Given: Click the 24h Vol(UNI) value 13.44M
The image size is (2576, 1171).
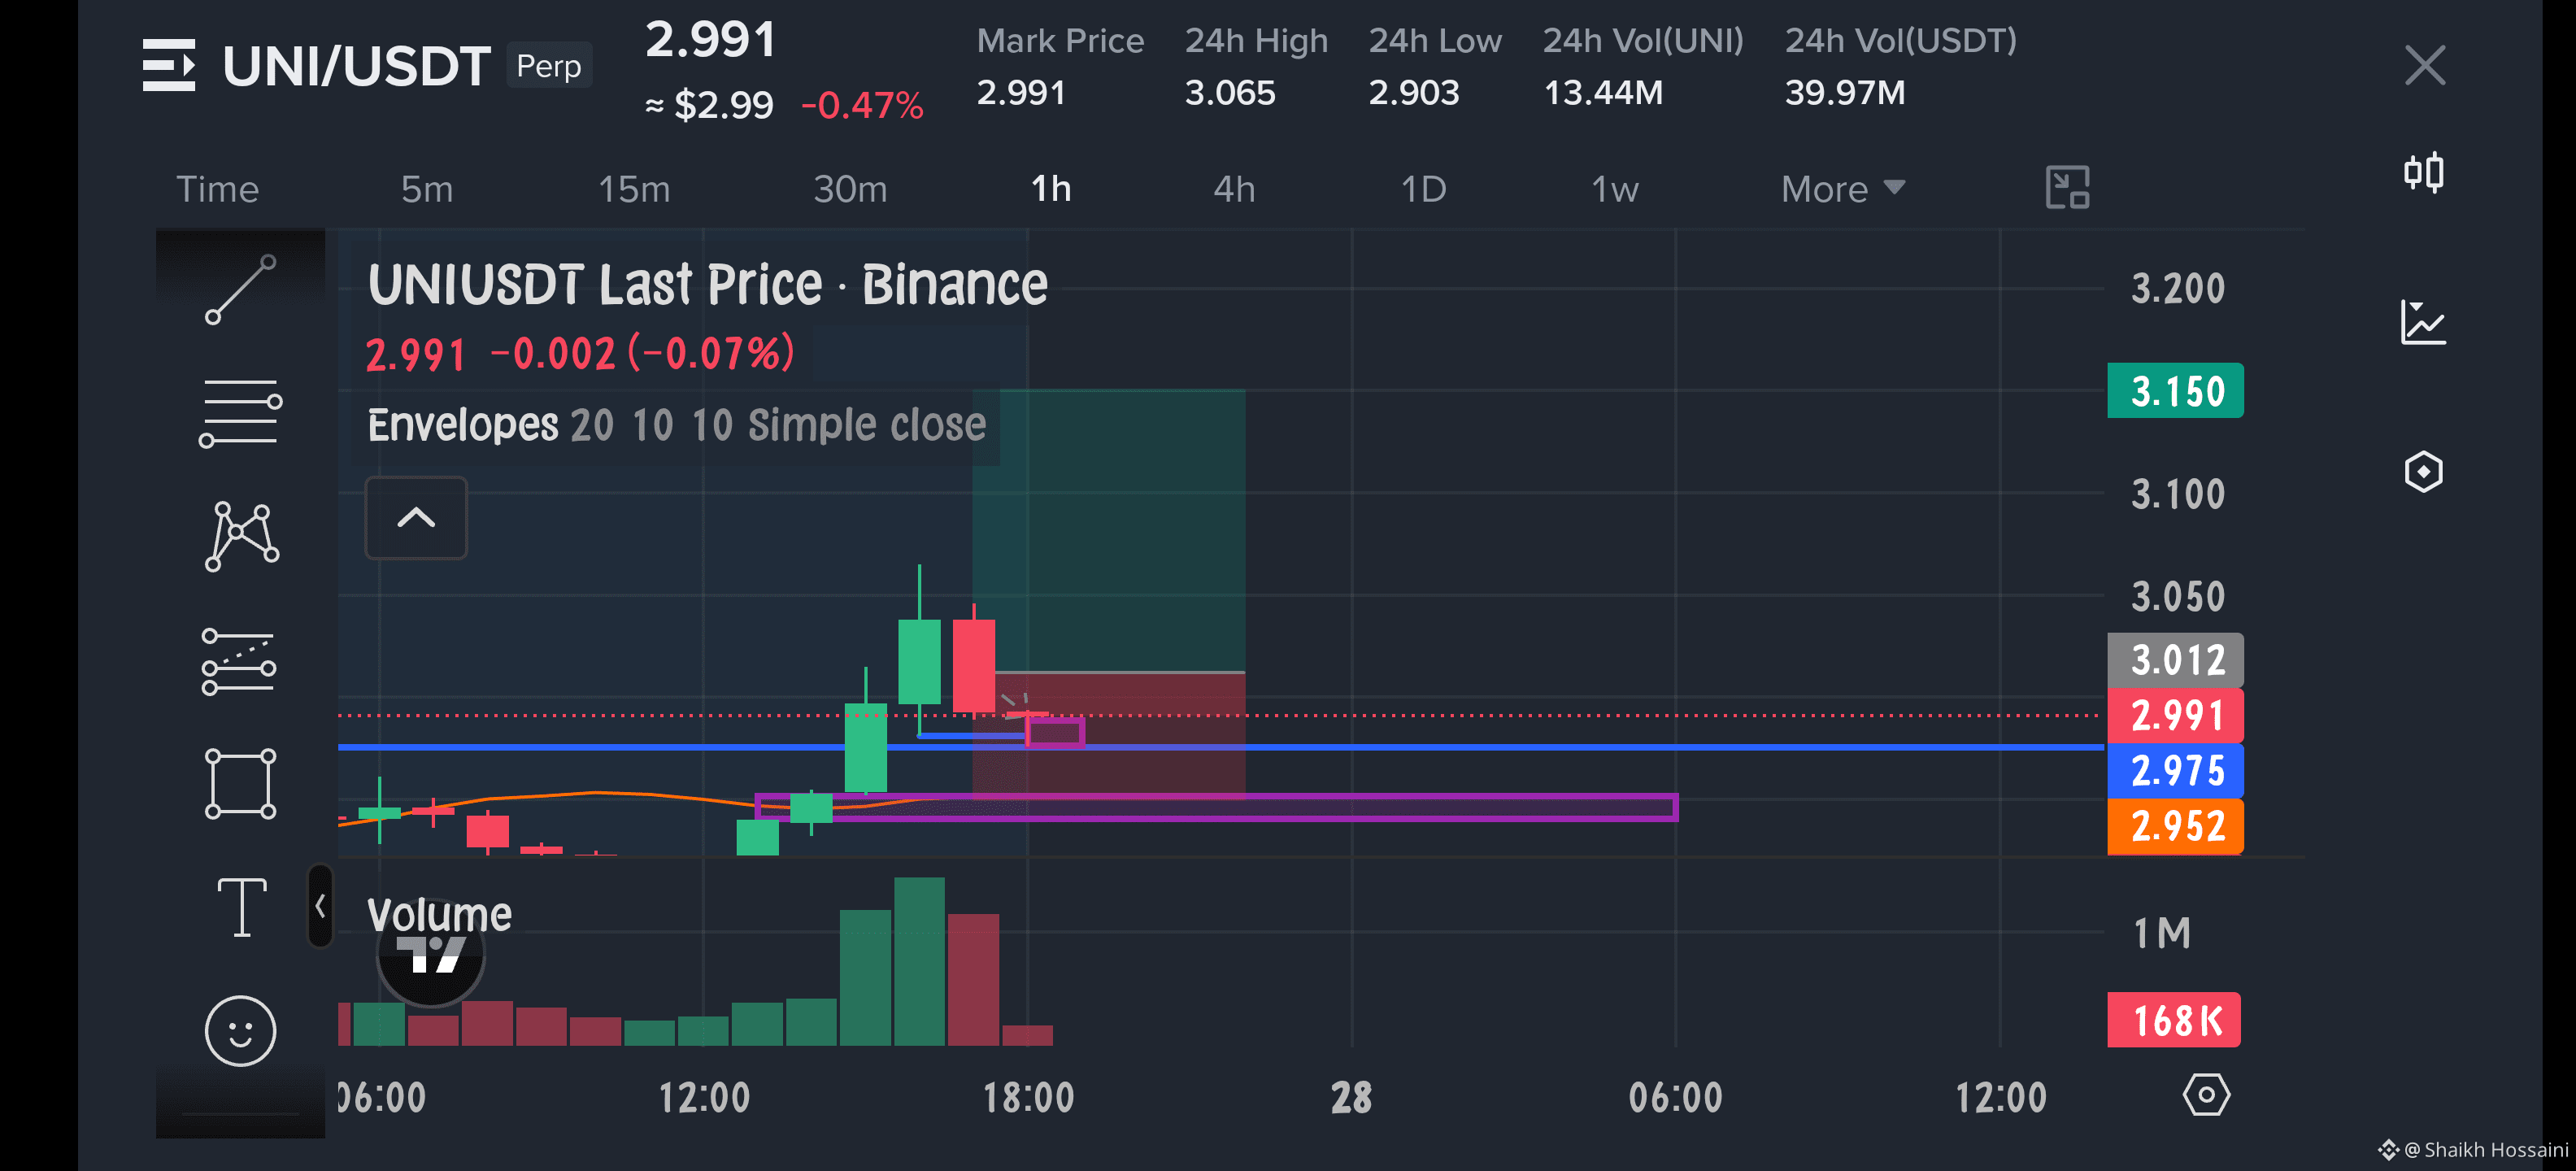Looking at the screenshot, I should point(1603,92).
